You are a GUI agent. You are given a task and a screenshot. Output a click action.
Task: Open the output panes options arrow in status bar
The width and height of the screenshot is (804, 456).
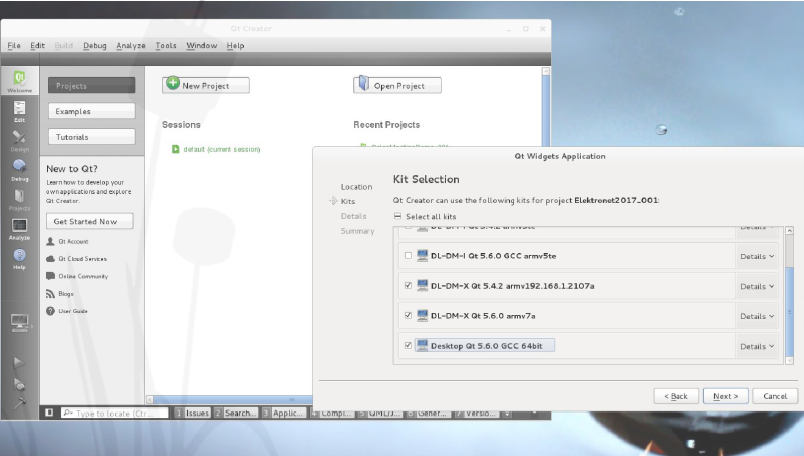point(507,413)
